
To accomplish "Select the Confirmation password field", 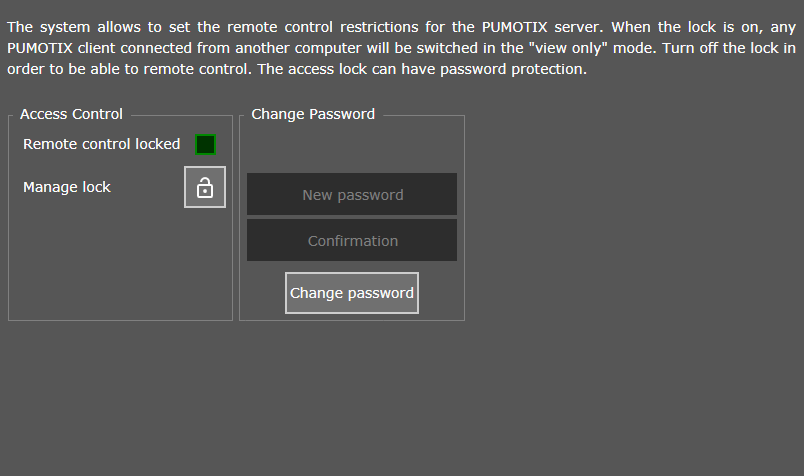I will point(352,240).
